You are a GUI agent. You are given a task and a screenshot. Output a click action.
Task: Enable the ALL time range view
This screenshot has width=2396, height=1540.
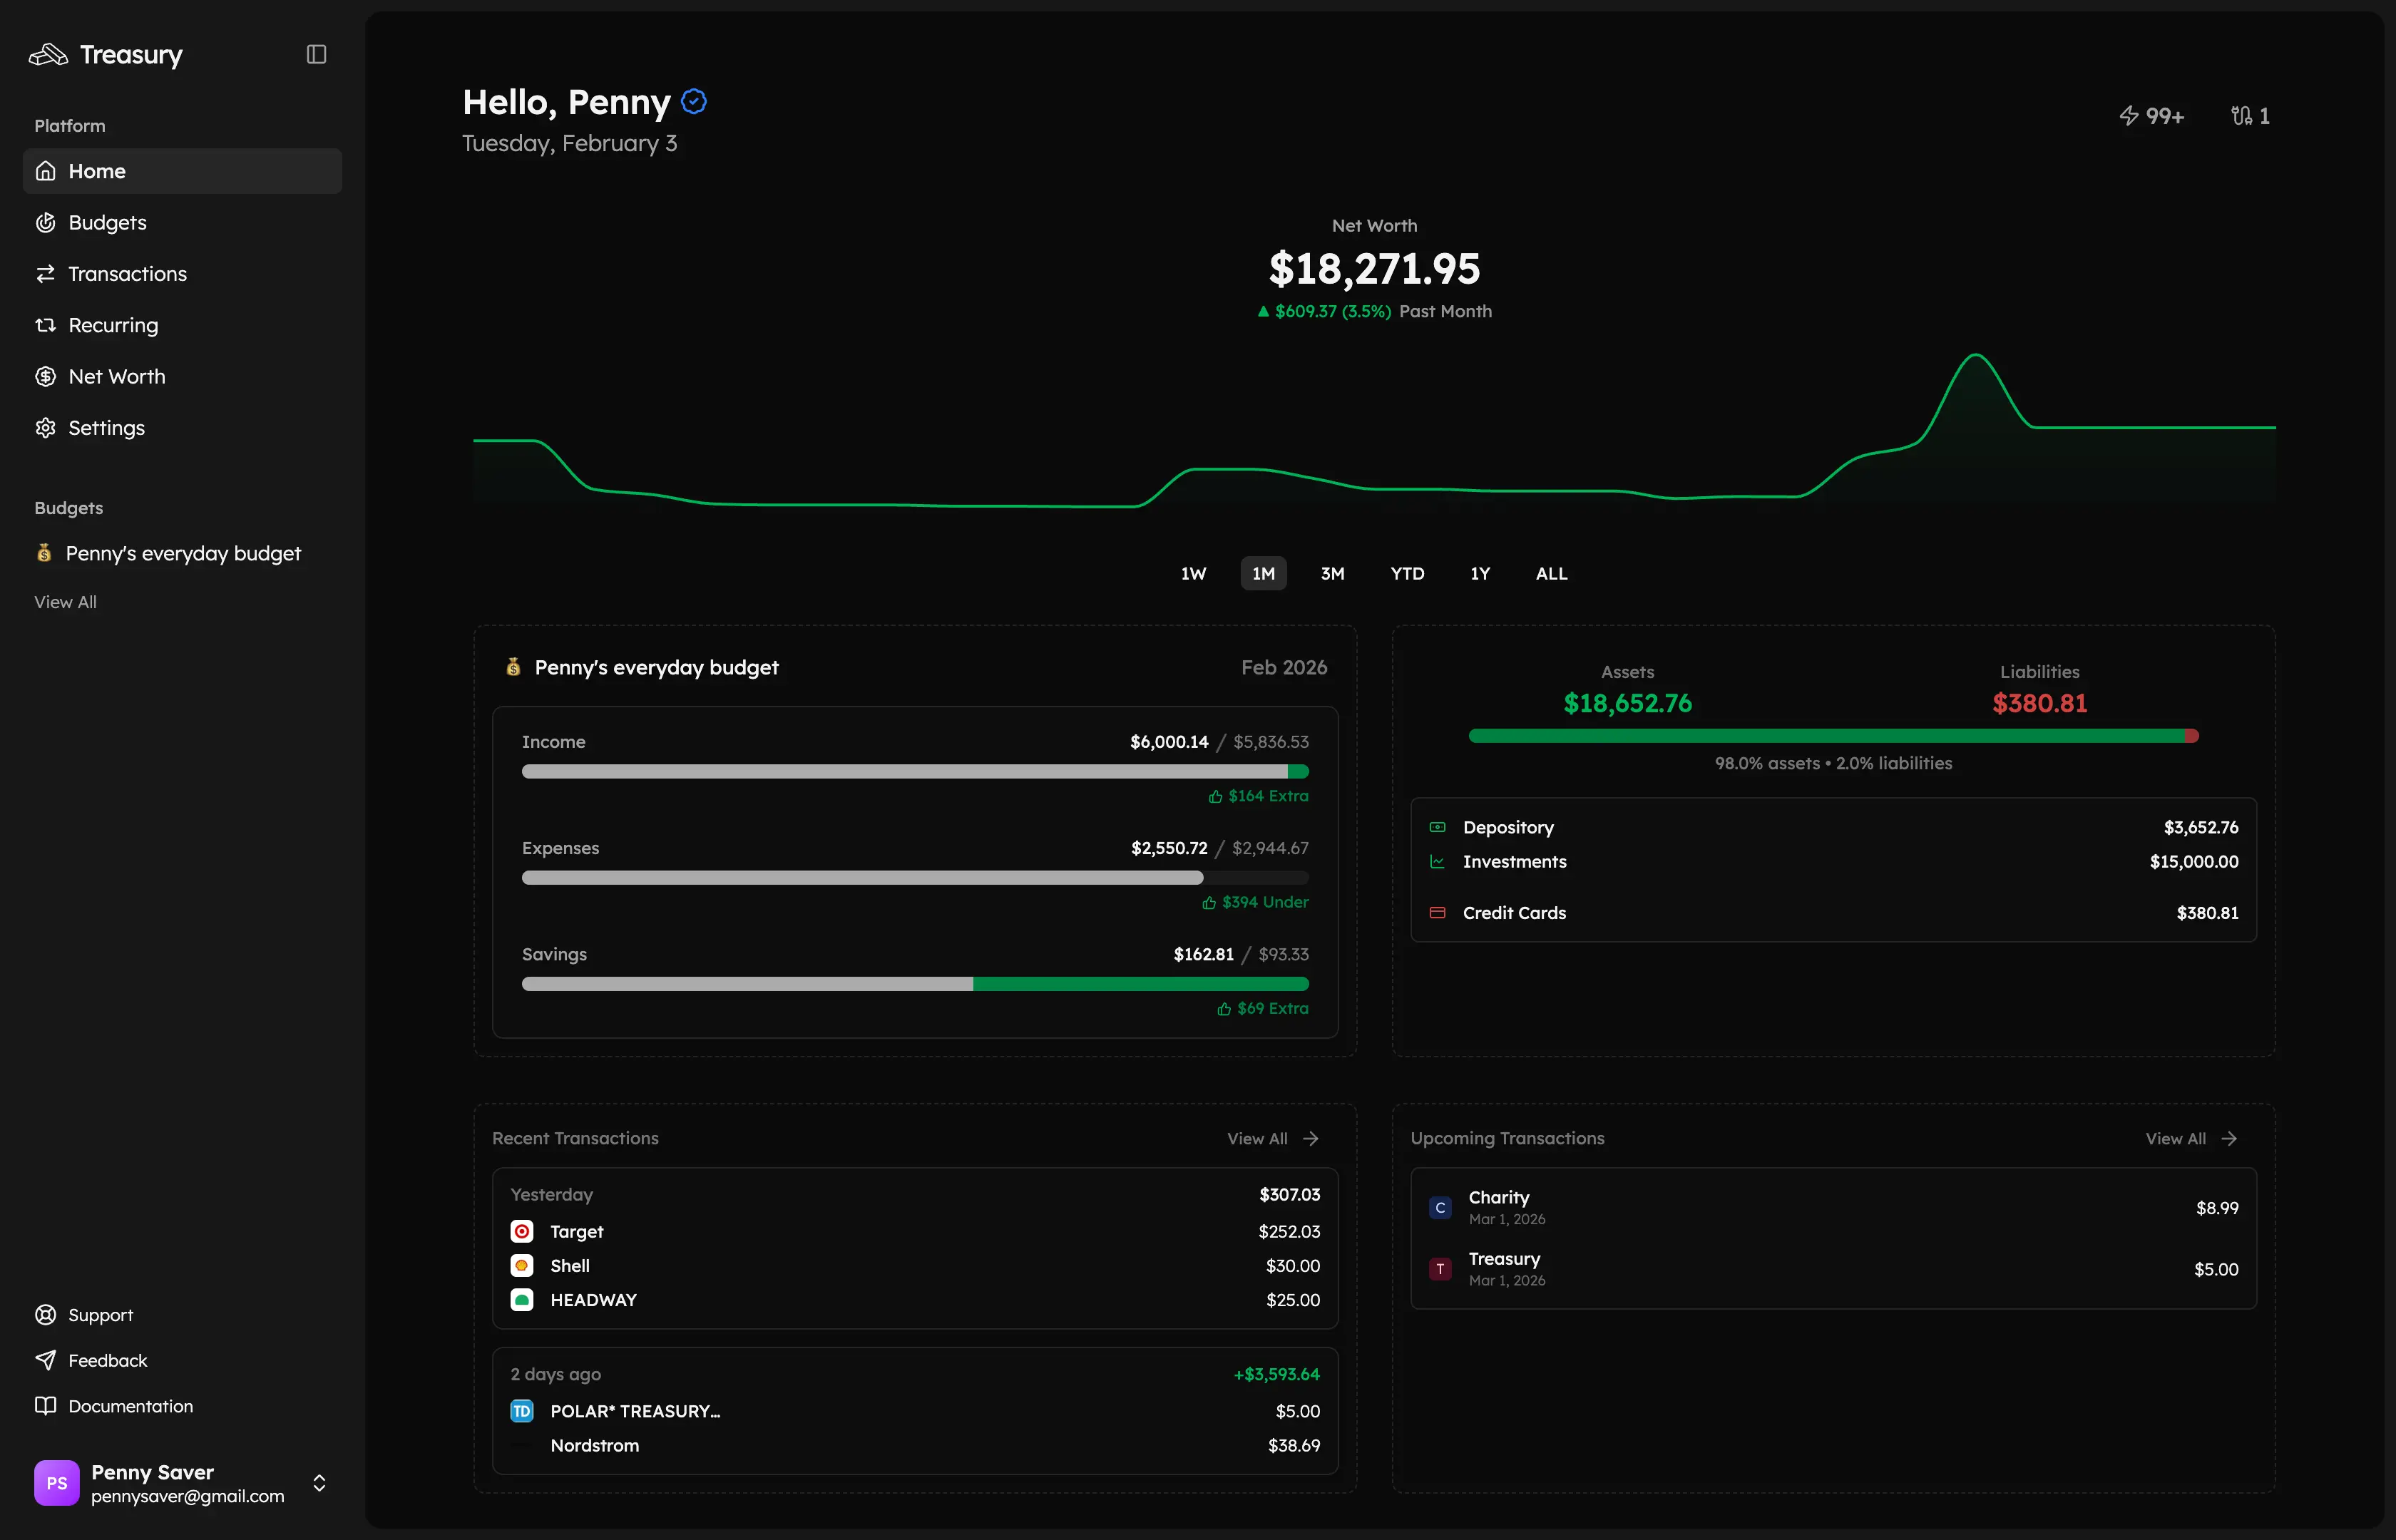[x=1551, y=573]
